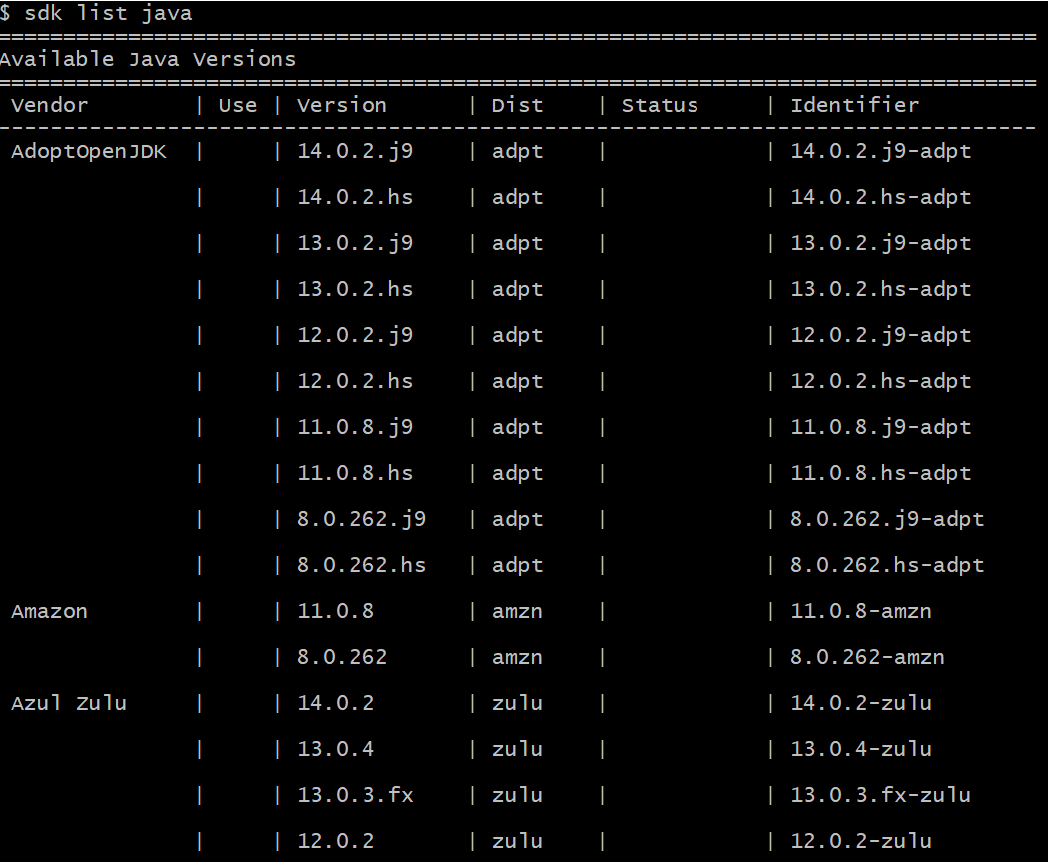Image resolution: width=1048 pixels, height=862 pixels.
Task: Click version 8.0.262.hs
Action: click(362, 565)
